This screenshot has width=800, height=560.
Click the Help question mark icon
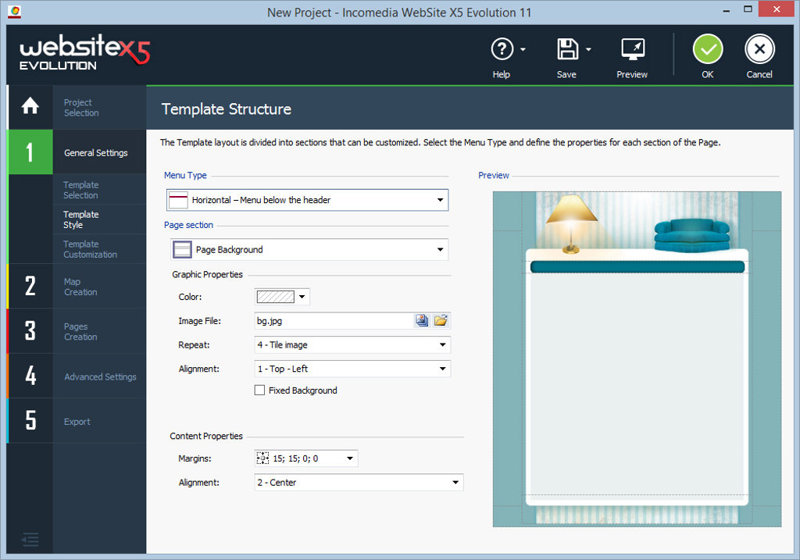[x=501, y=49]
